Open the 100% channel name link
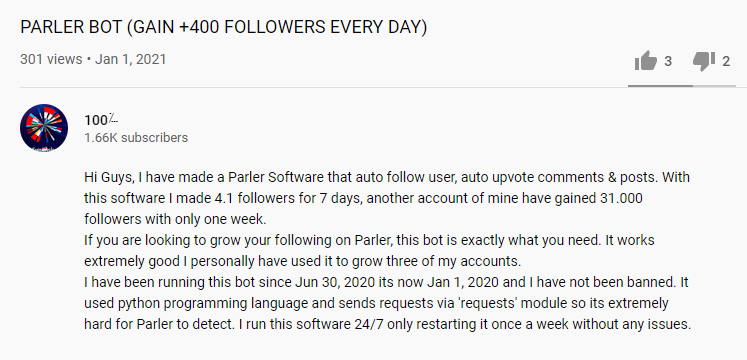Image resolution: width=747 pixels, height=360 pixels. tap(101, 120)
